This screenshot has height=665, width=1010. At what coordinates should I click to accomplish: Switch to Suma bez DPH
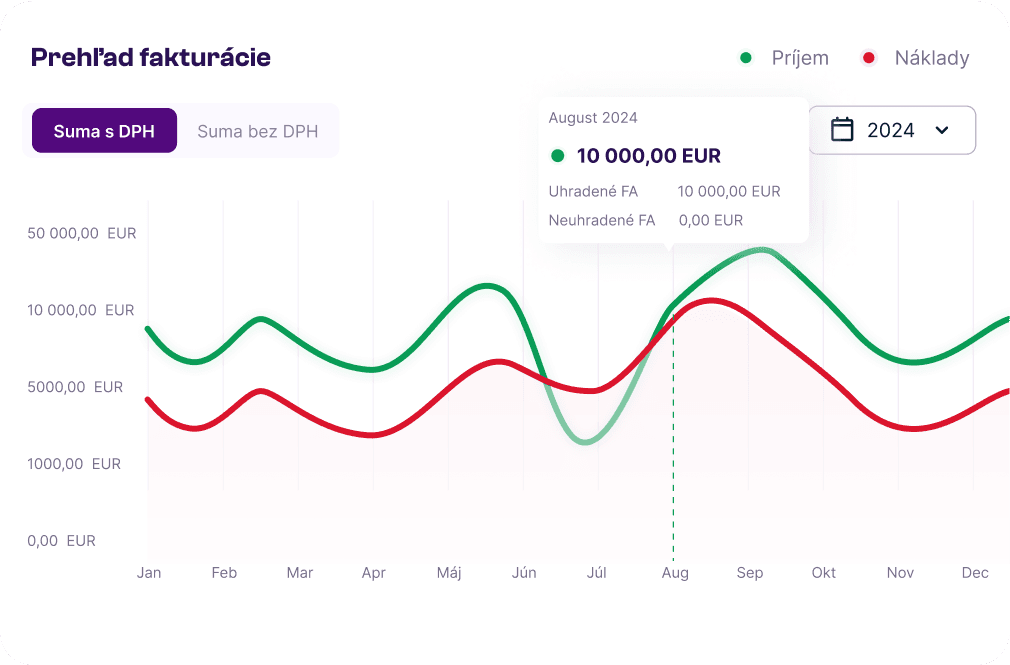click(x=257, y=131)
